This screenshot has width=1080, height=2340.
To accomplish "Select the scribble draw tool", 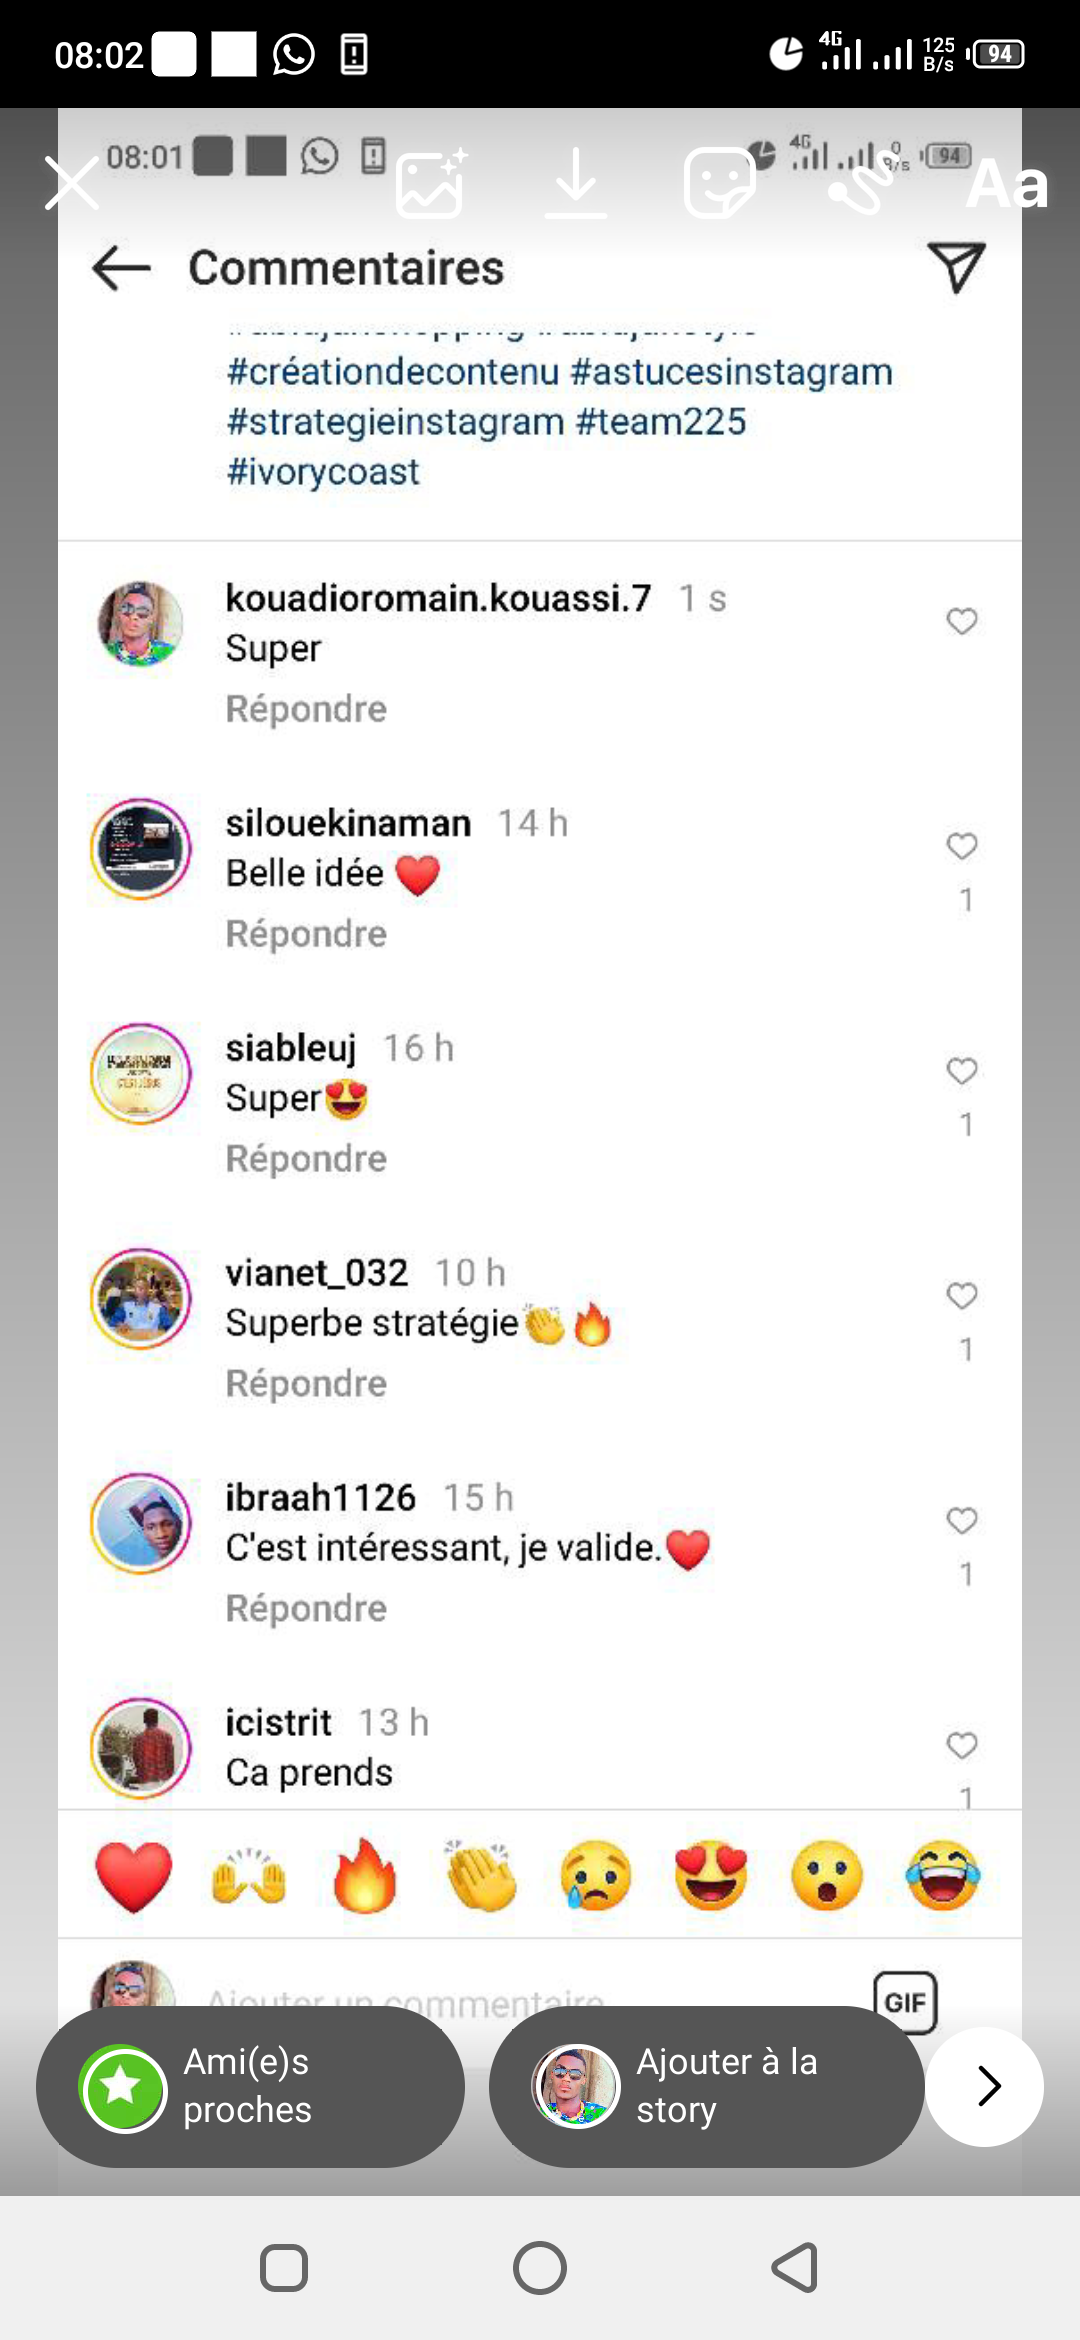I will pyautogui.click(x=861, y=183).
